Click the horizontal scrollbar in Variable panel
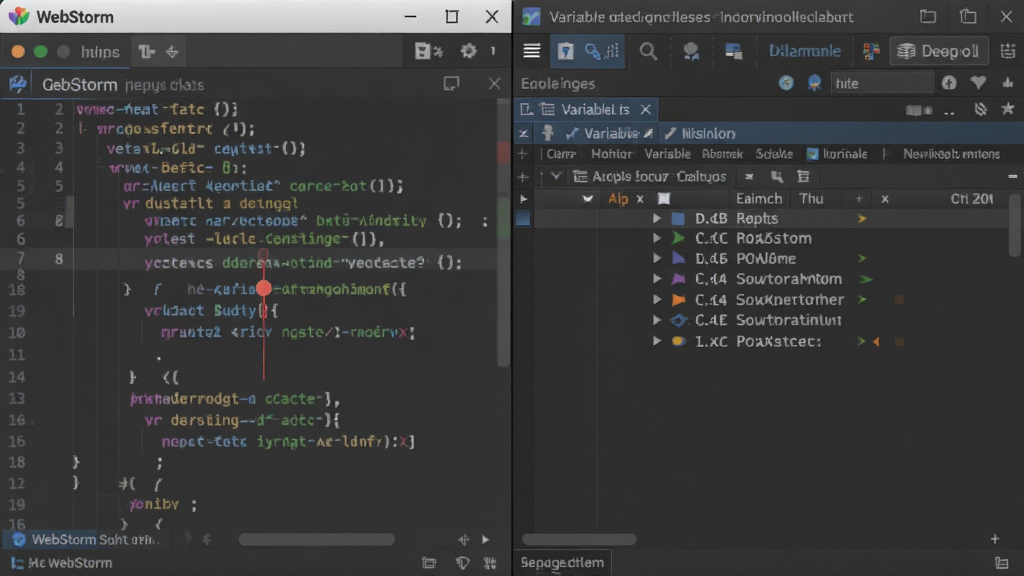The width and height of the screenshot is (1024, 576). coord(579,539)
